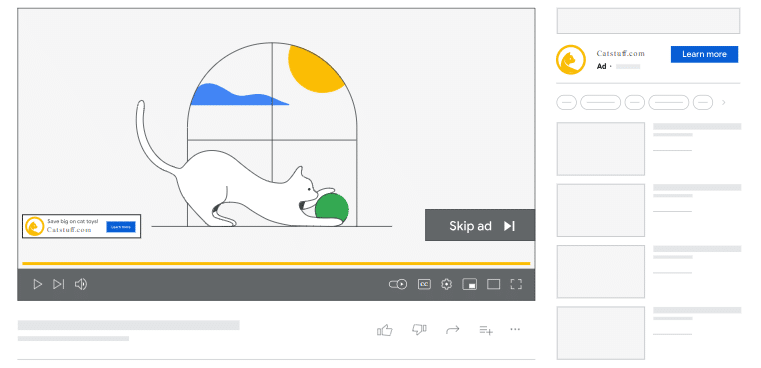
Task: Click 'Save big on cat toys!' text
Action: (72, 221)
